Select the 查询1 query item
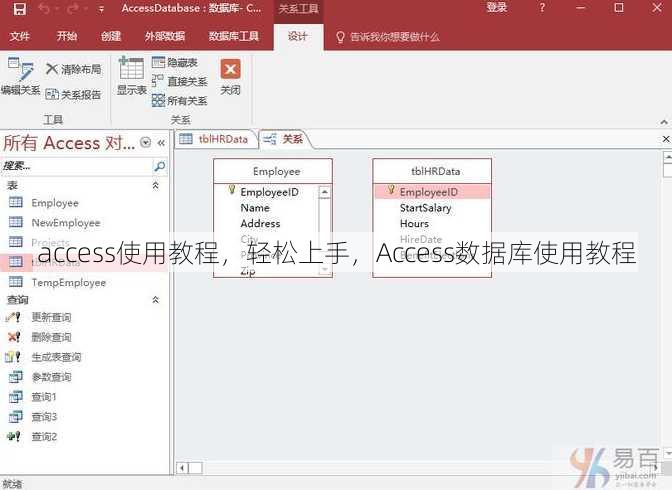 [44, 397]
